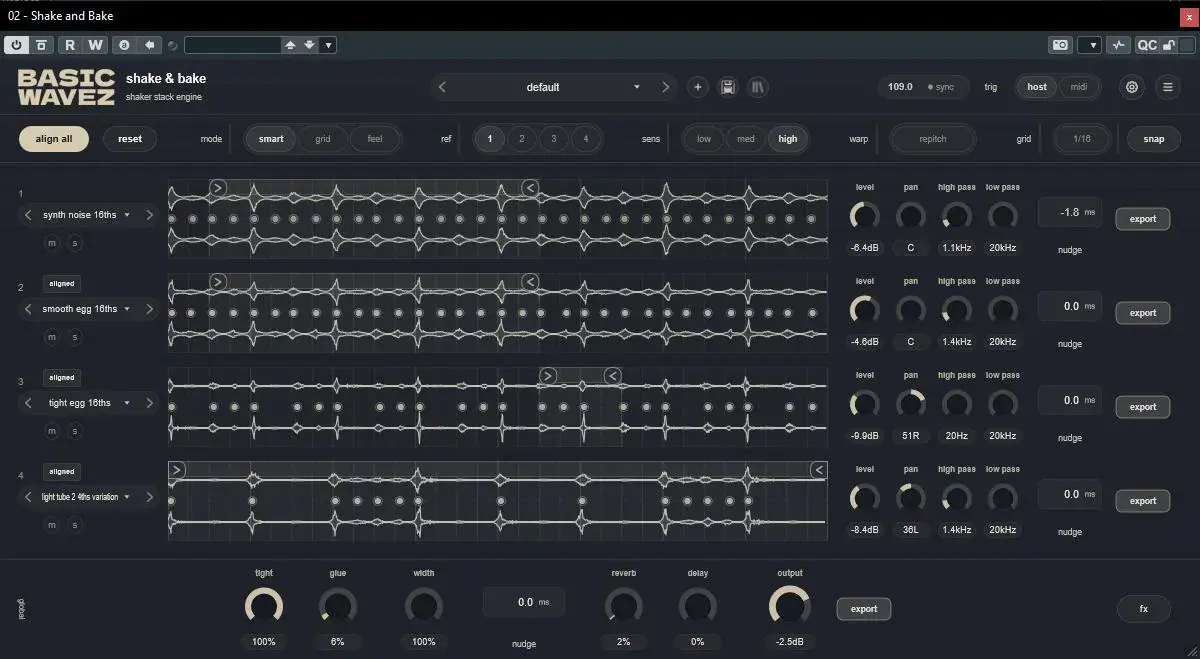The width and height of the screenshot is (1200, 659).
Task: Select next sample for tight egg 16ths
Action: click(x=149, y=403)
